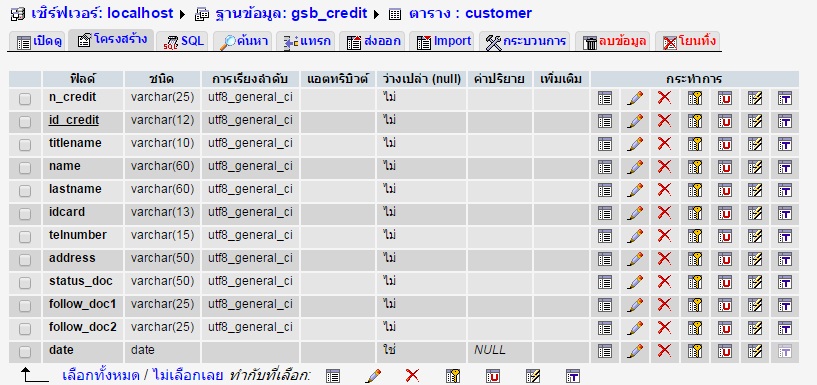The image size is (817, 385).
Task: Add unique index icon for name row
Action: pyautogui.click(x=724, y=167)
